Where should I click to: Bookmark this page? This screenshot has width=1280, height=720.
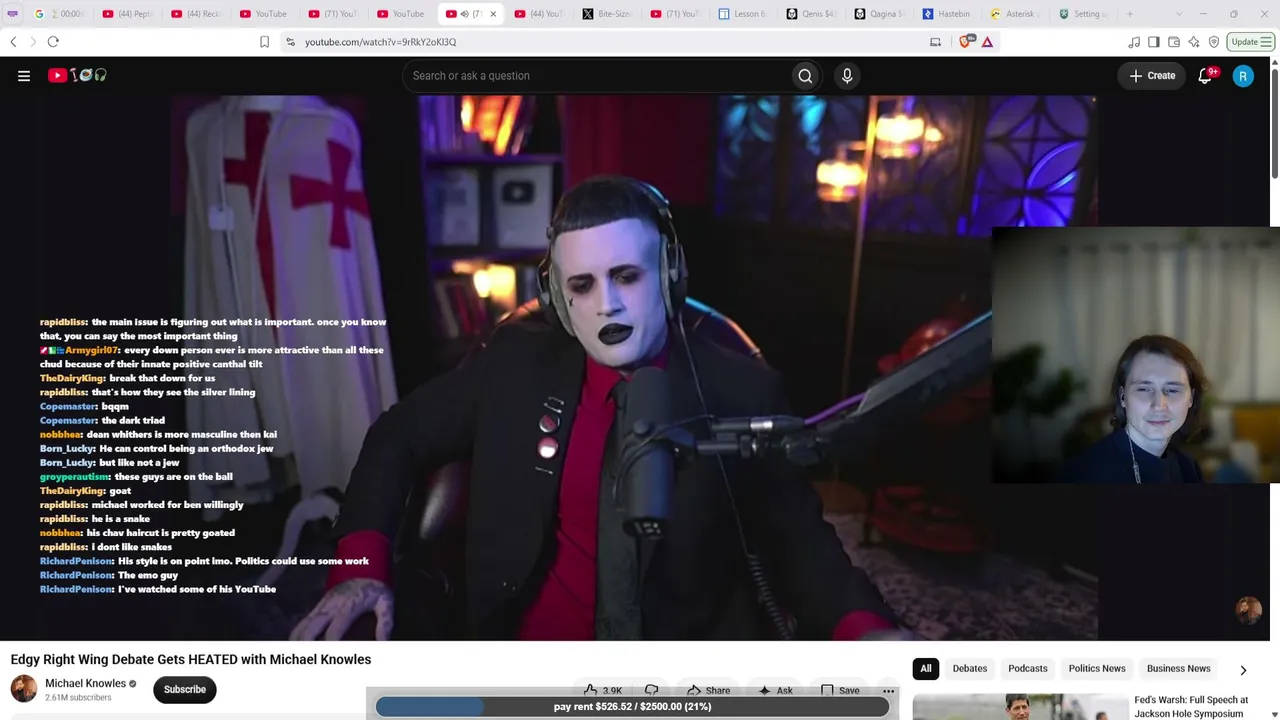click(x=264, y=42)
